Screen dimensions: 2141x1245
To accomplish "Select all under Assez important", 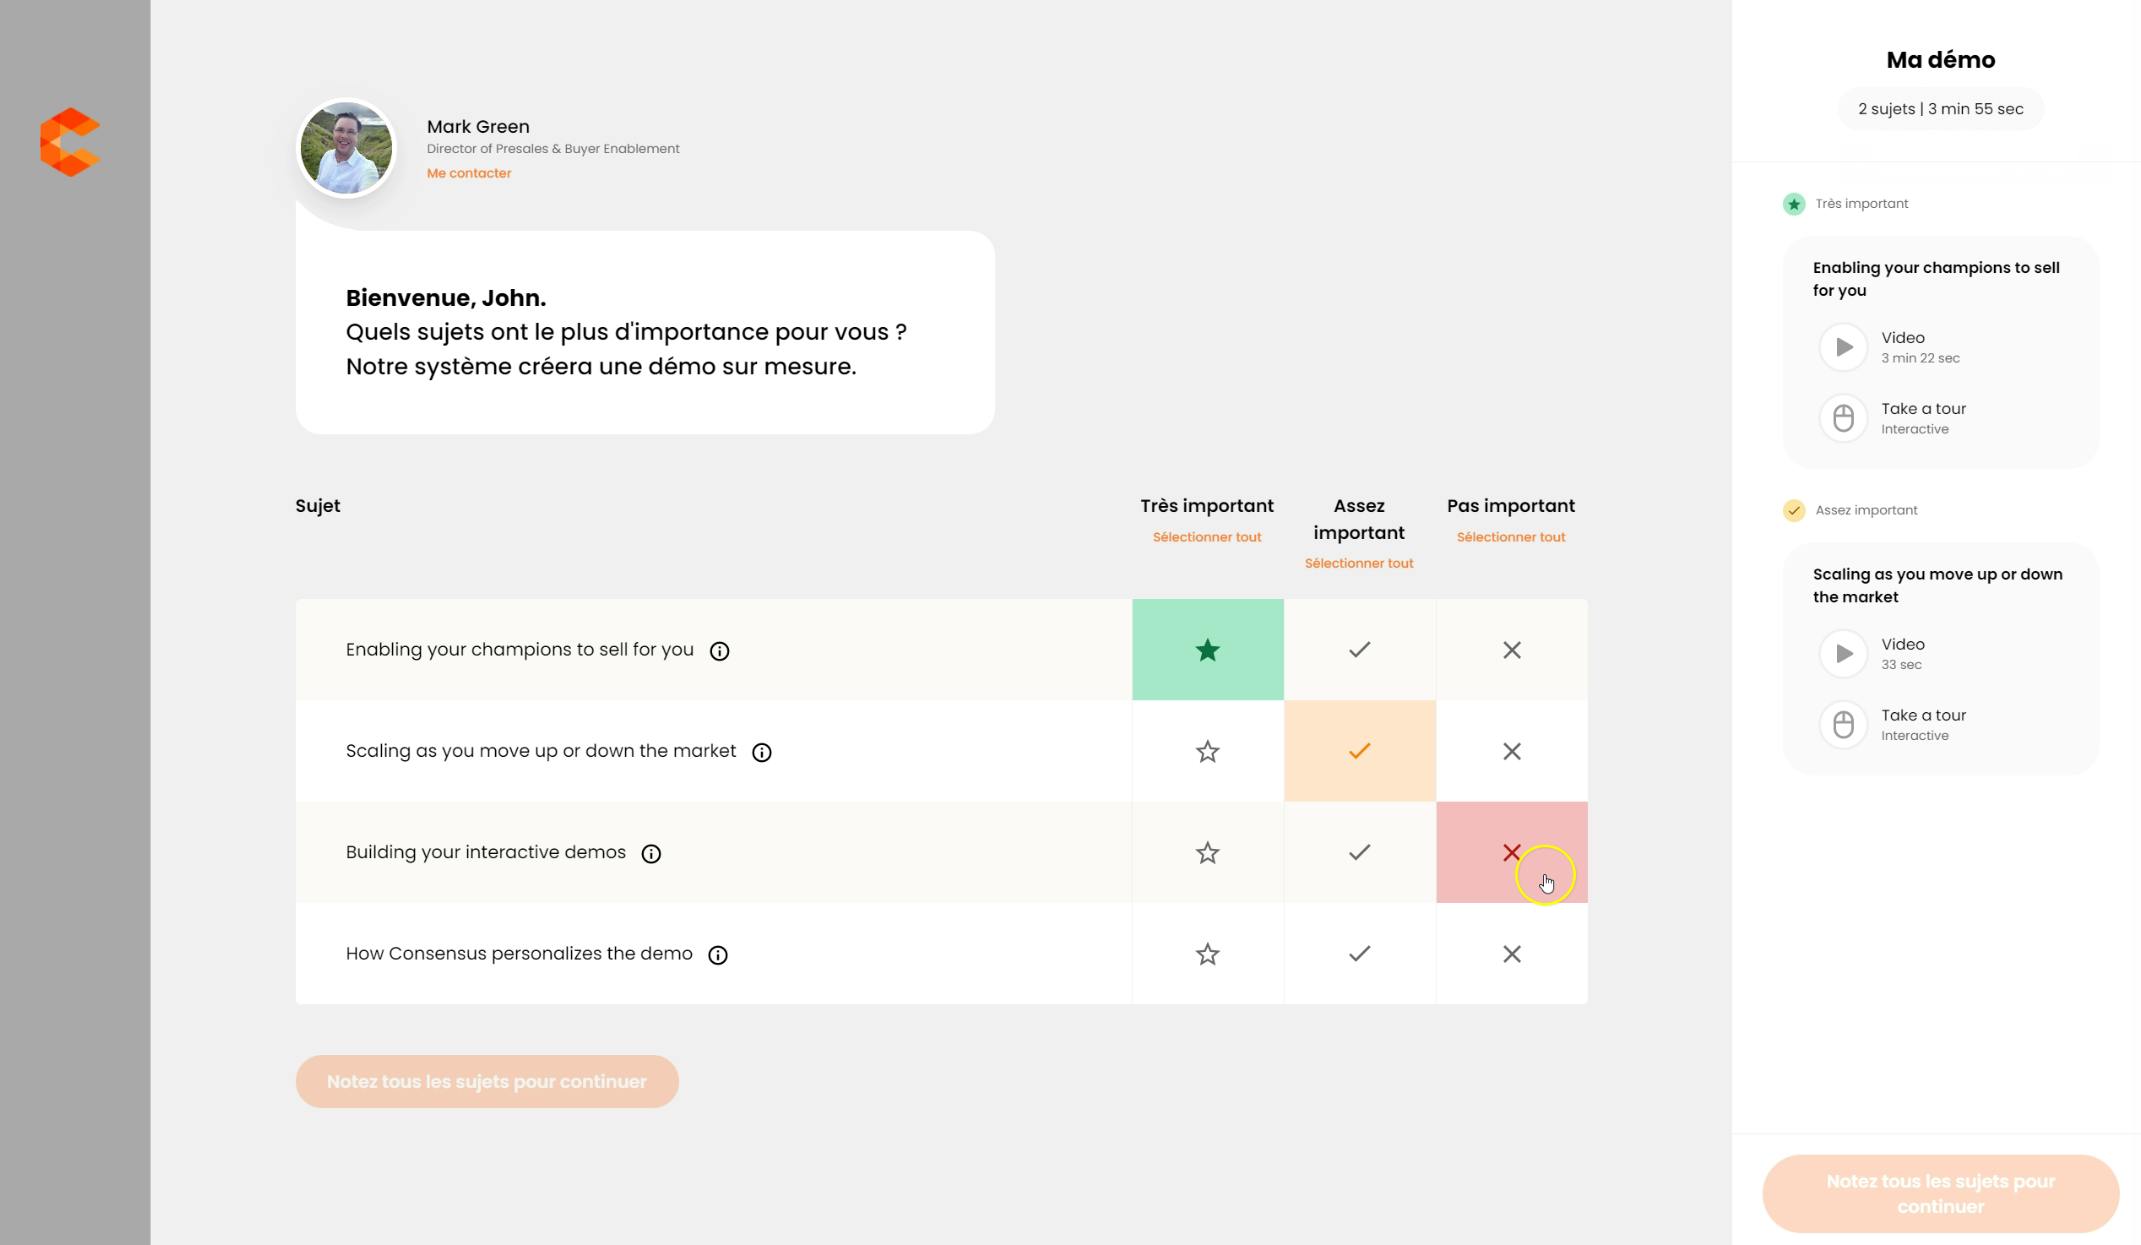I will pyautogui.click(x=1358, y=564).
